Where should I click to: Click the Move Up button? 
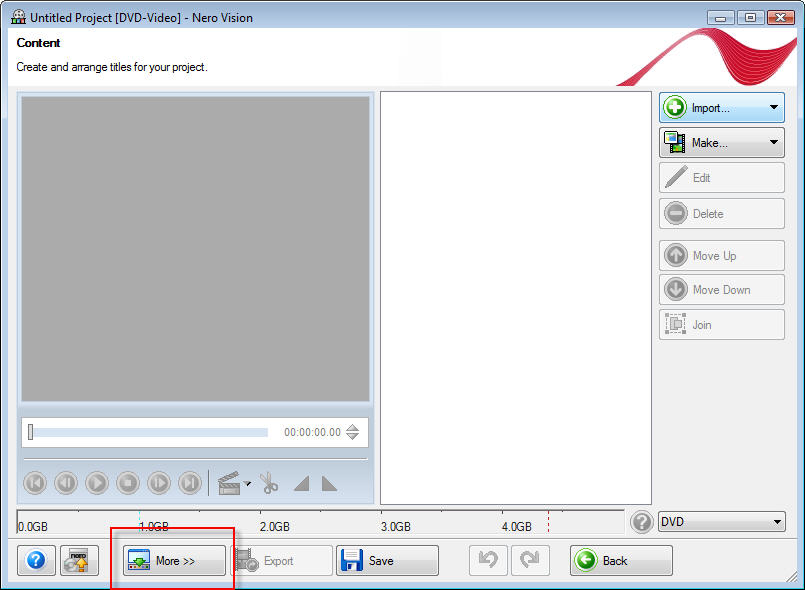coord(721,255)
